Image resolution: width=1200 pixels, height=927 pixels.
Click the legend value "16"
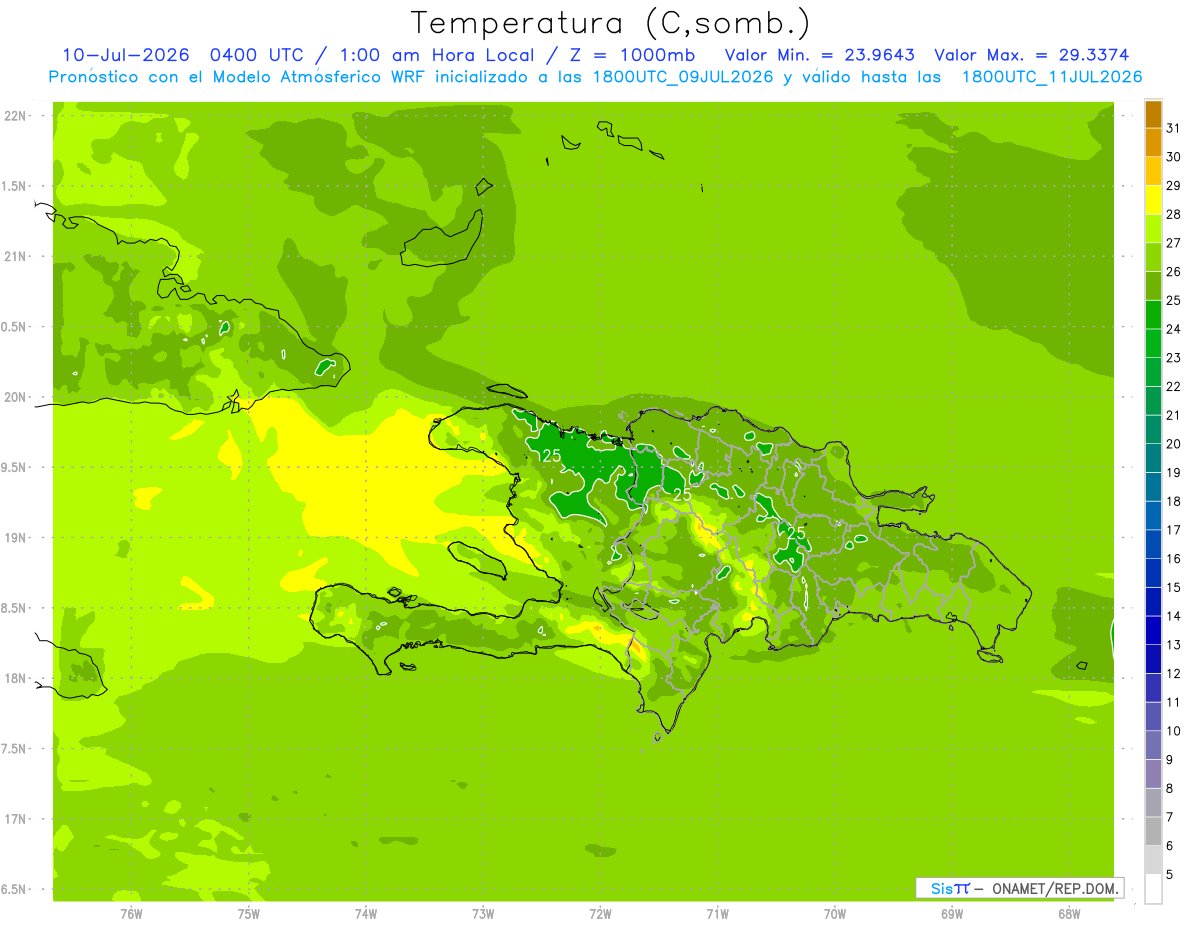click(x=1174, y=559)
